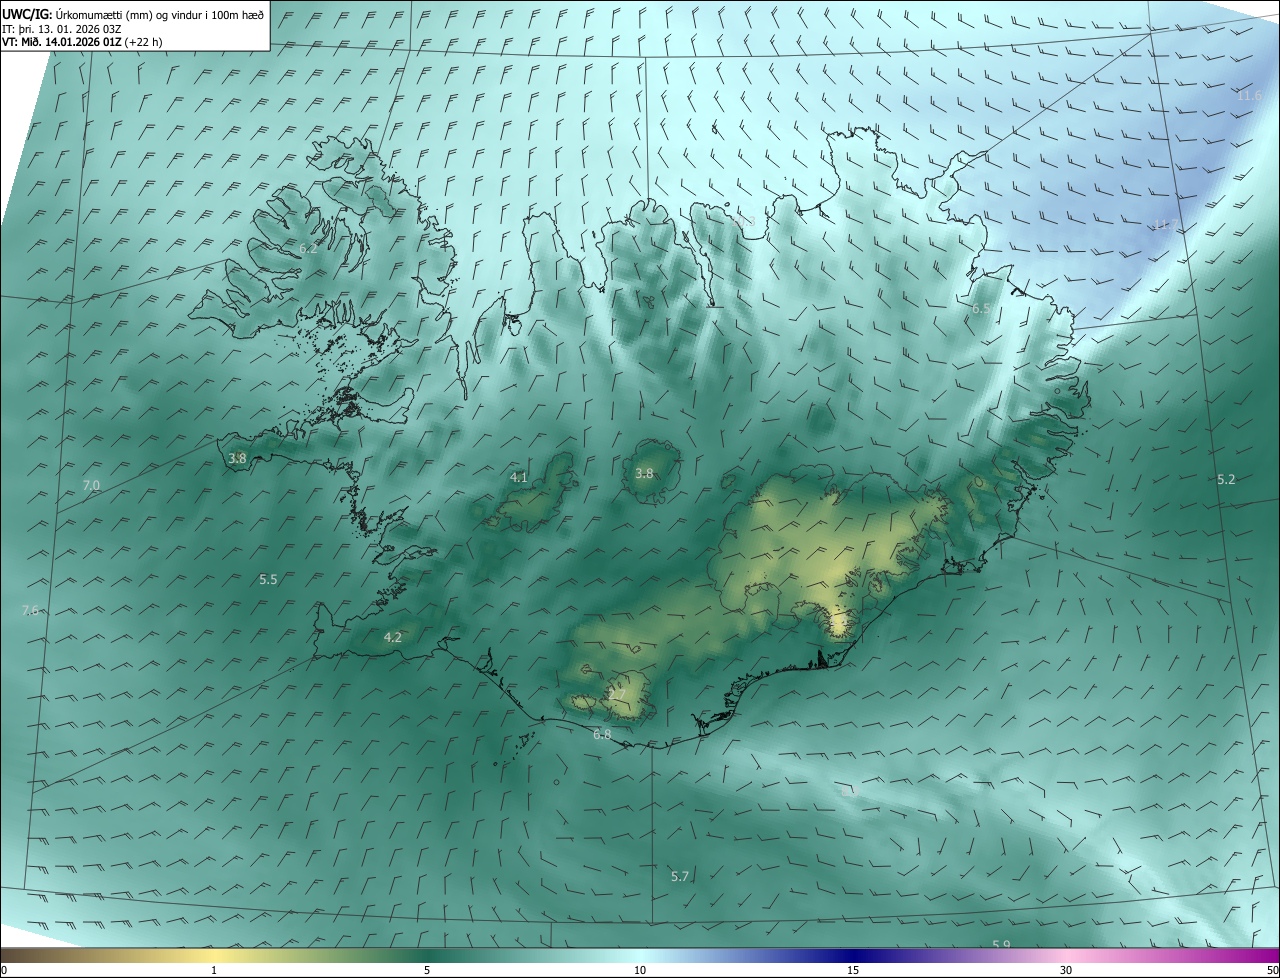Click the color scale tick labeled 50
The width and height of the screenshot is (1280, 978).
tap(1272, 970)
